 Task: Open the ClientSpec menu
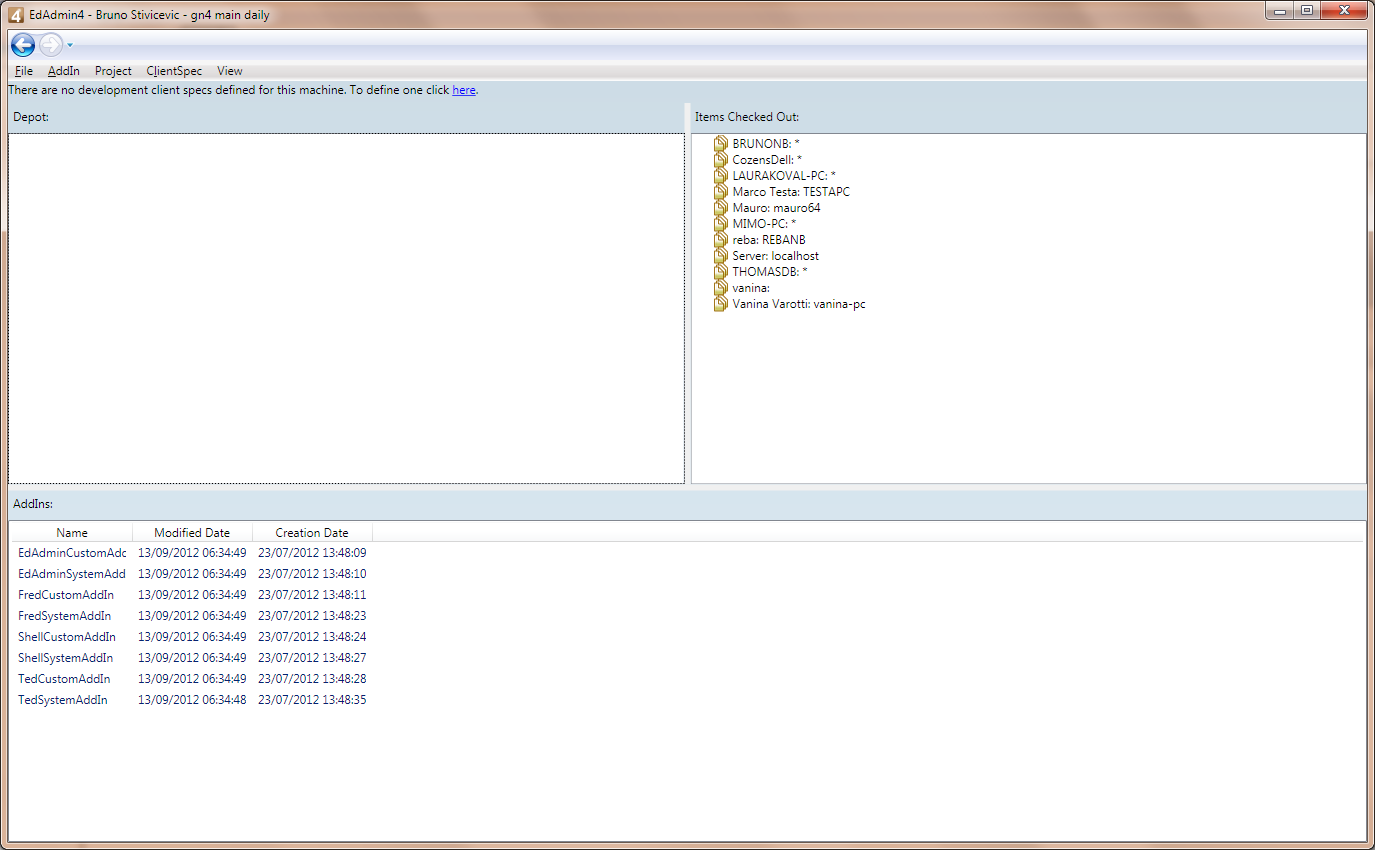pyautogui.click(x=174, y=71)
